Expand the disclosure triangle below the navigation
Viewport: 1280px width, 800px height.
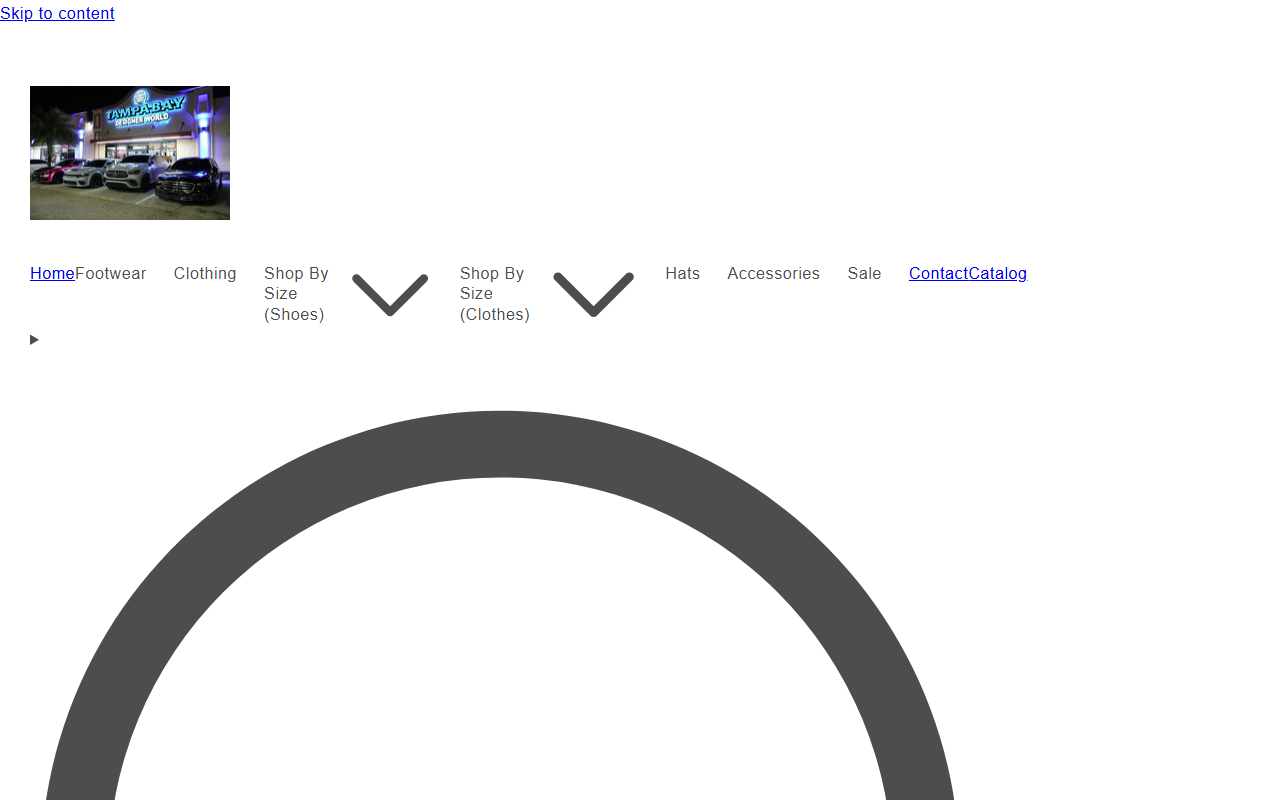(34, 340)
